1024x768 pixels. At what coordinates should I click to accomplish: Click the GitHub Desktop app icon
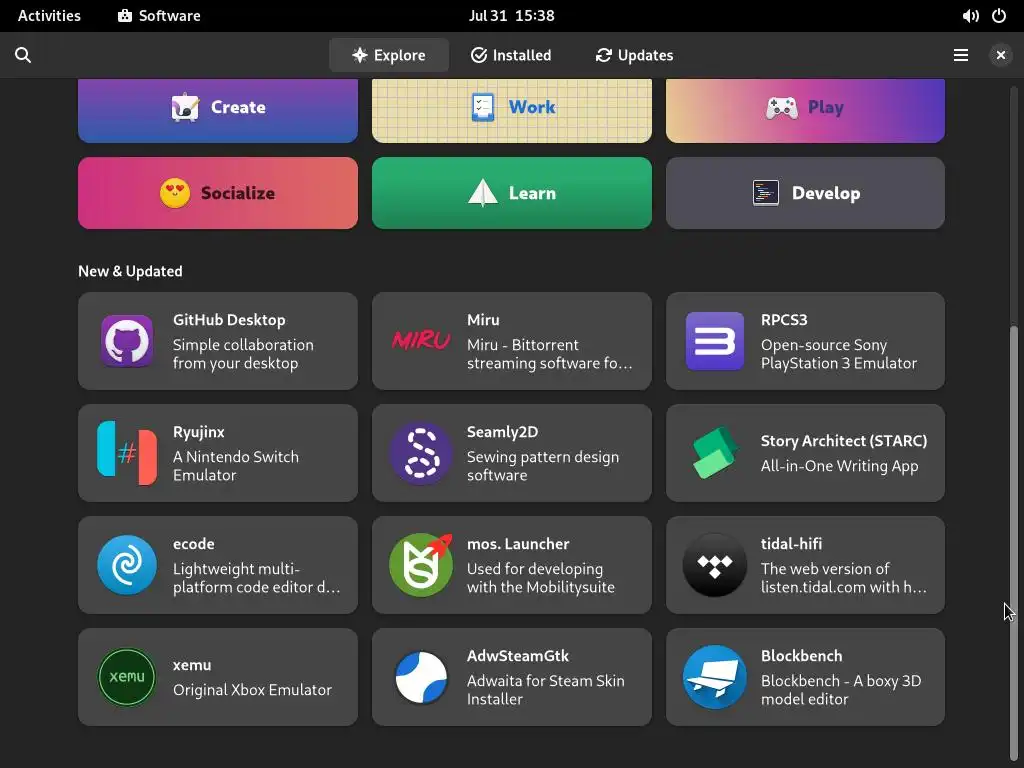(127, 341)
